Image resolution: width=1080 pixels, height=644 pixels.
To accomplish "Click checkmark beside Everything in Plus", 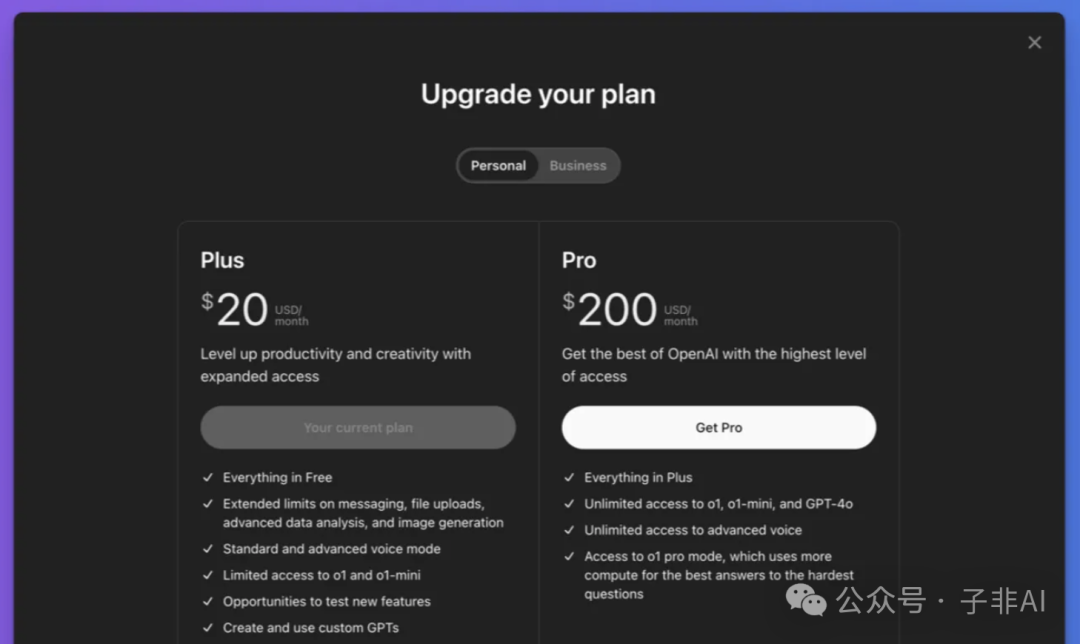I will click(x=569, y=478).
